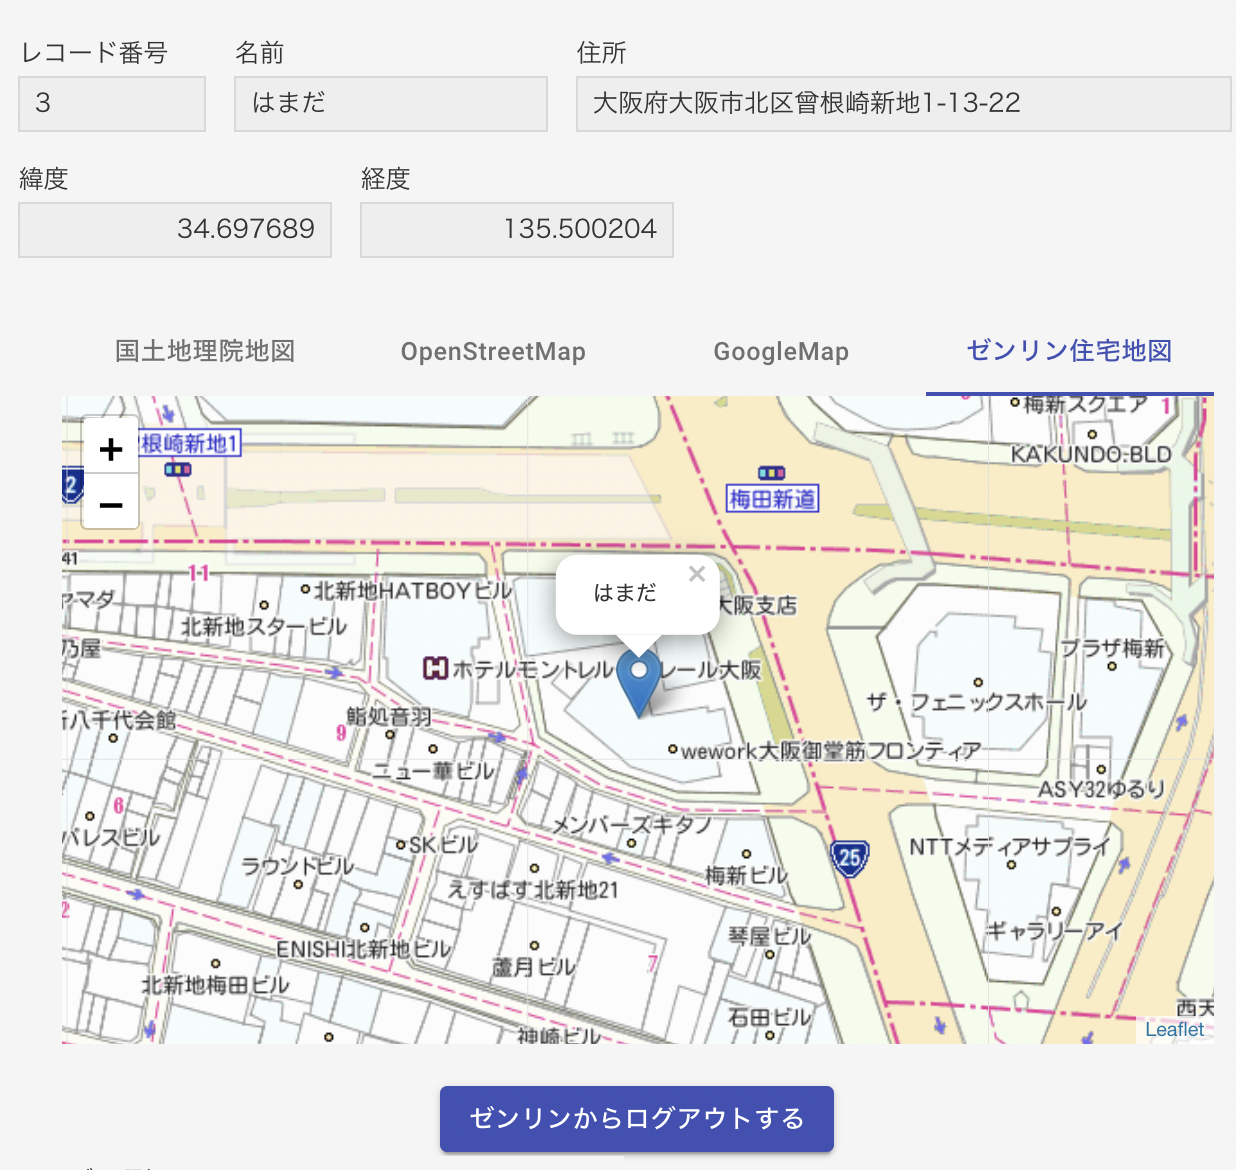The image size is (1236, 1170).
Task: Click the wework大阪御堂筋フロンティア map label
Action: (831, 751)
